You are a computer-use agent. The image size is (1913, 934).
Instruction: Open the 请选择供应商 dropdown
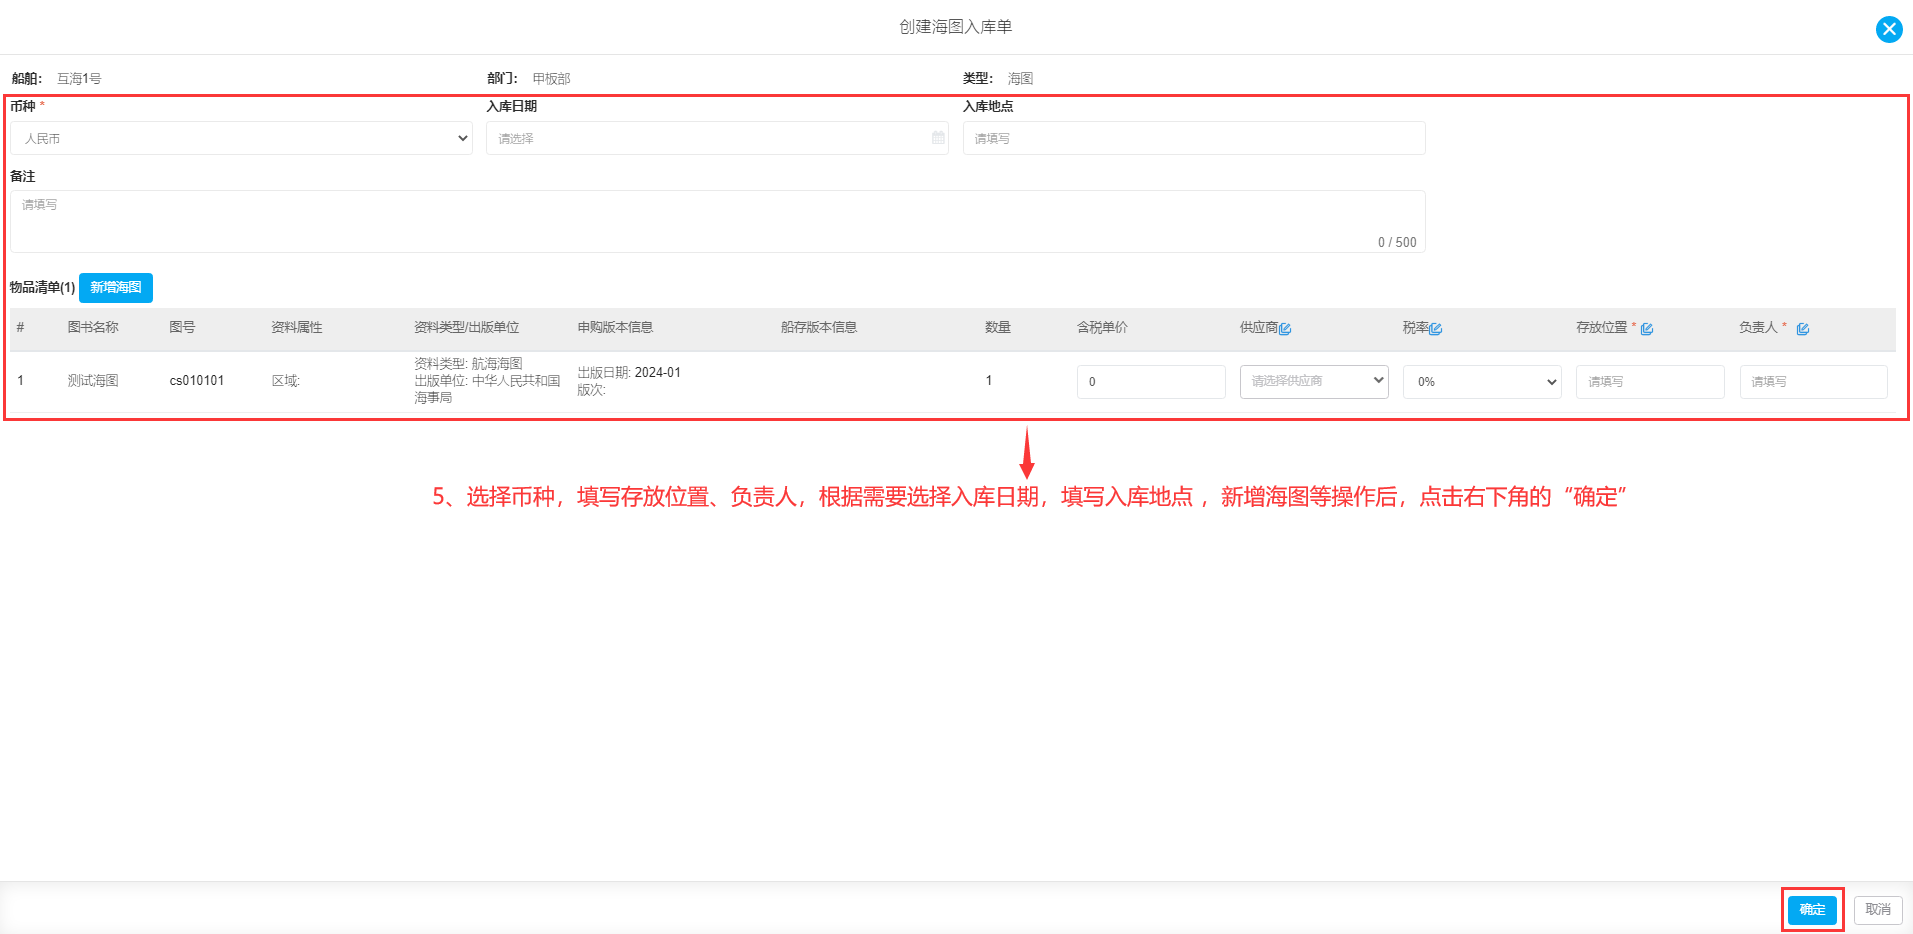click(x=1314, y=381)
